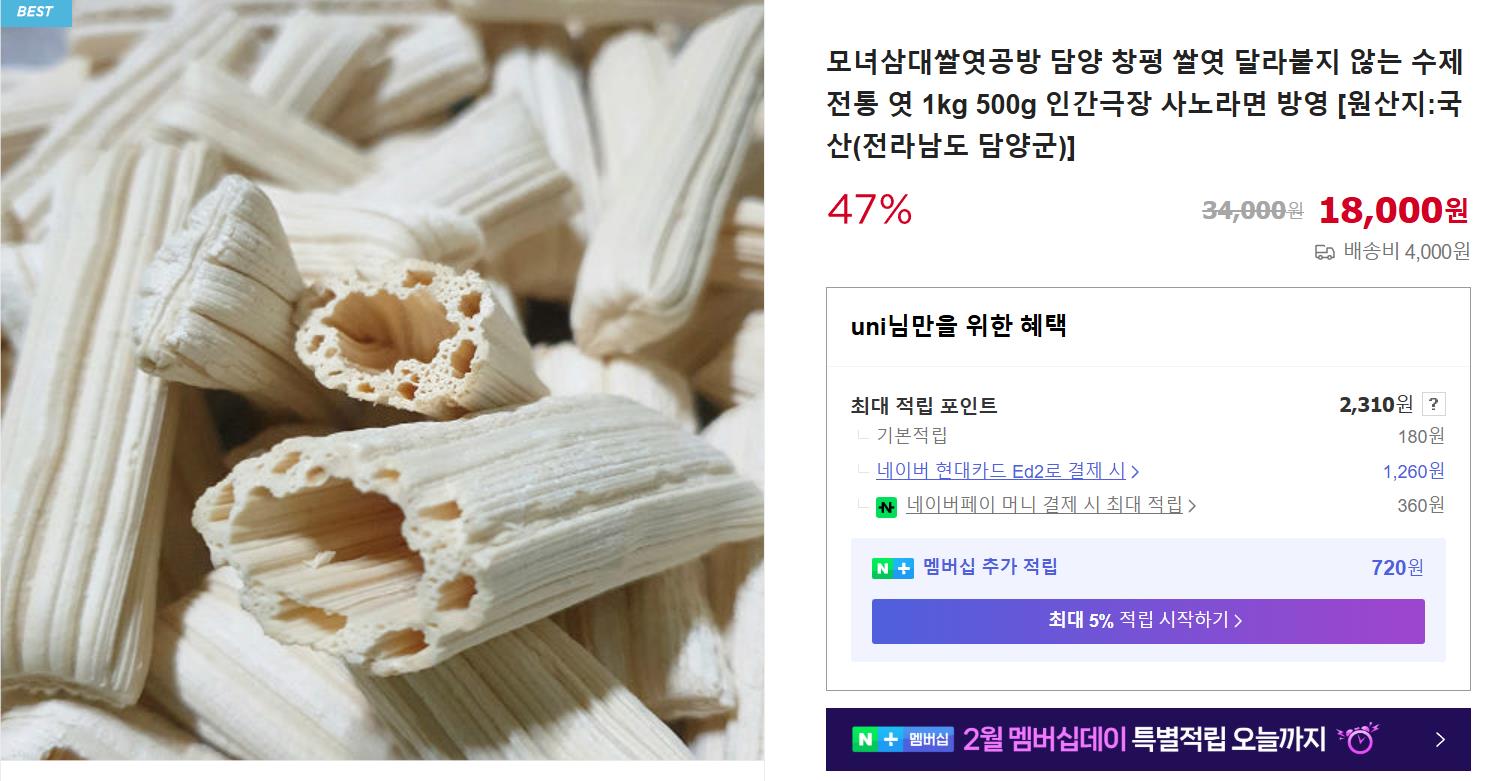This screenshot has width=1500, height=781.
Task: Click the 최대 적립 포인트 label
Action: coord(923,406)
